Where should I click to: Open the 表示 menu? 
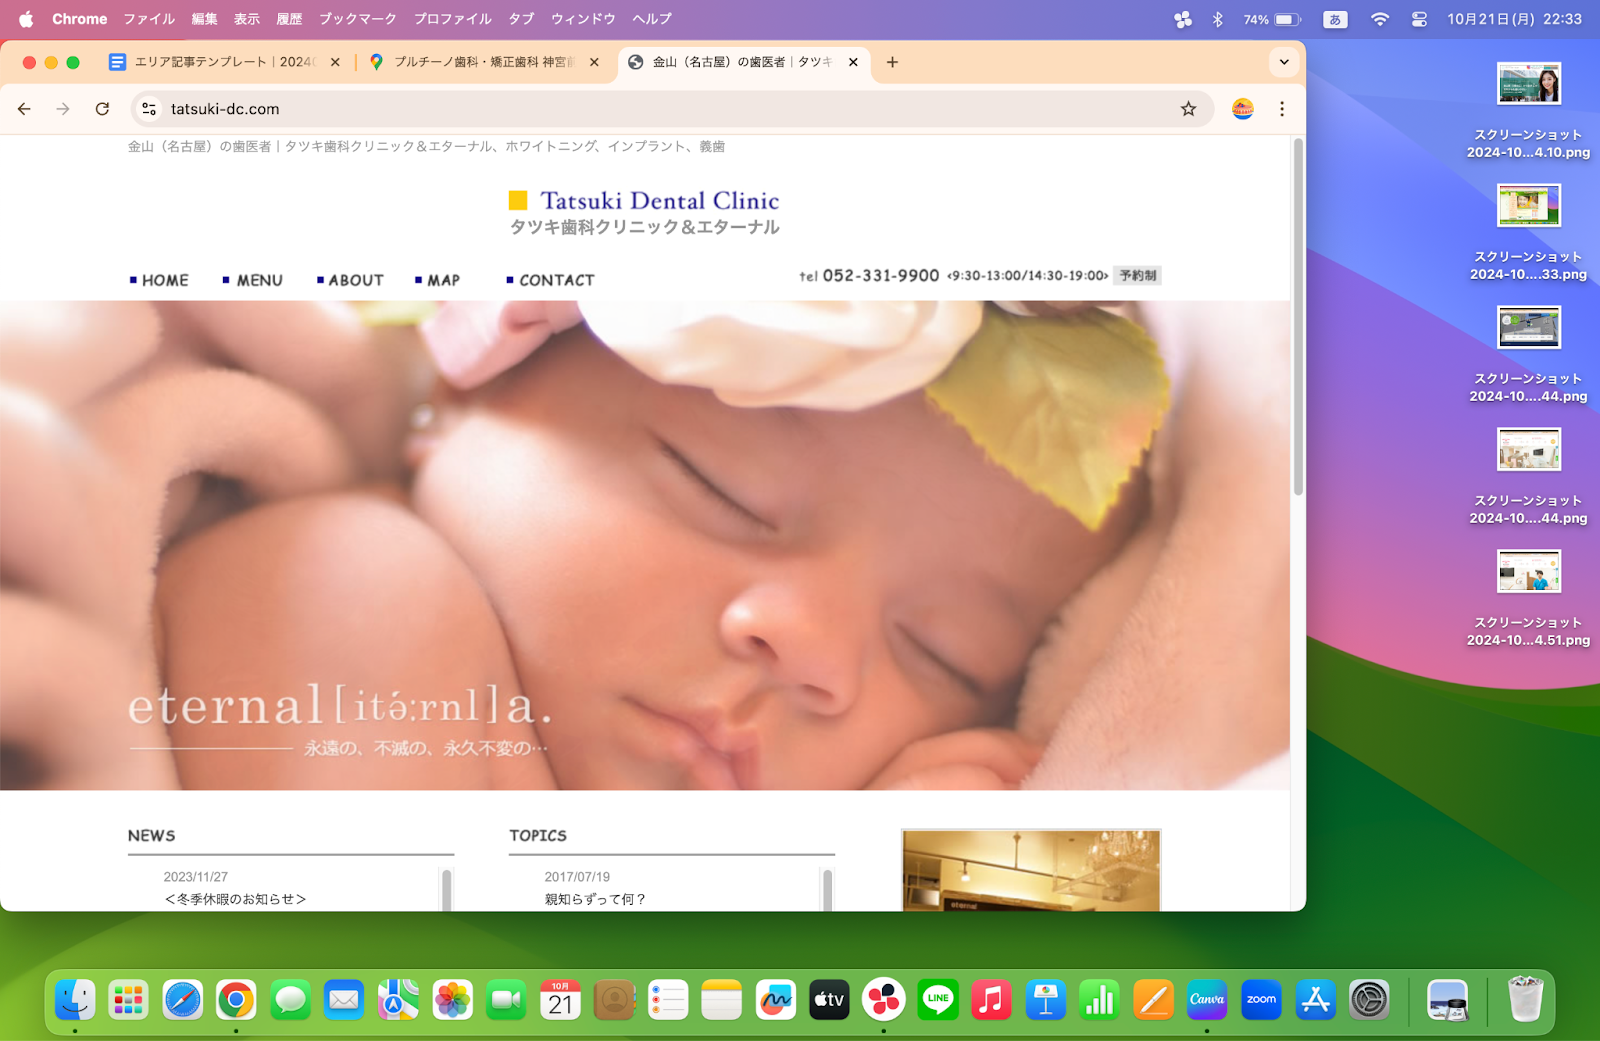247,19
